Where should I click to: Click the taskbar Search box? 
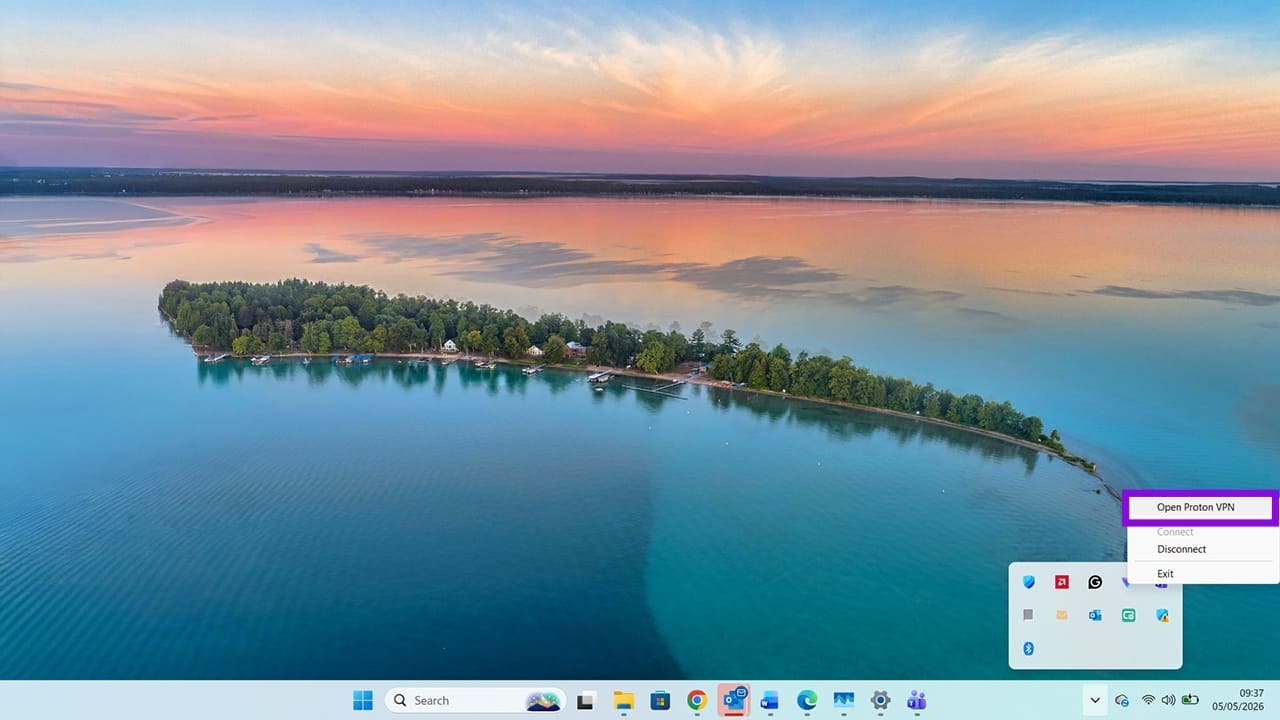(x=475, y=700)
